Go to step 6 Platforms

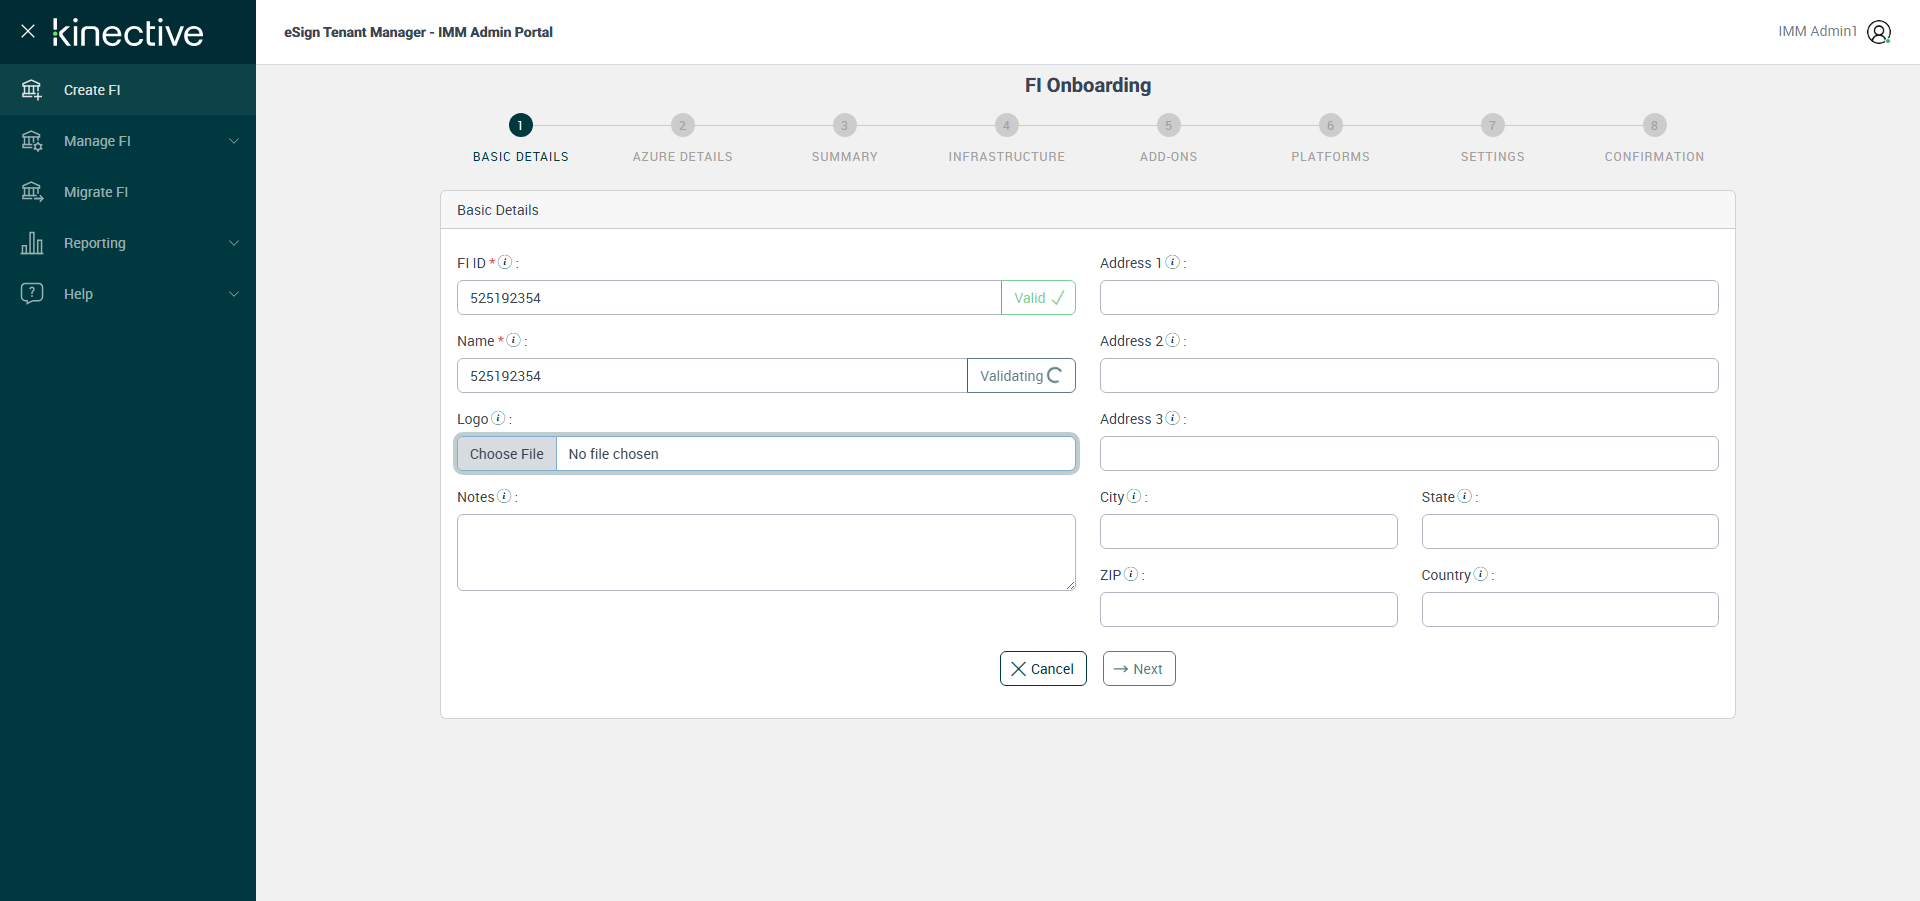[x=1331, y=125]
